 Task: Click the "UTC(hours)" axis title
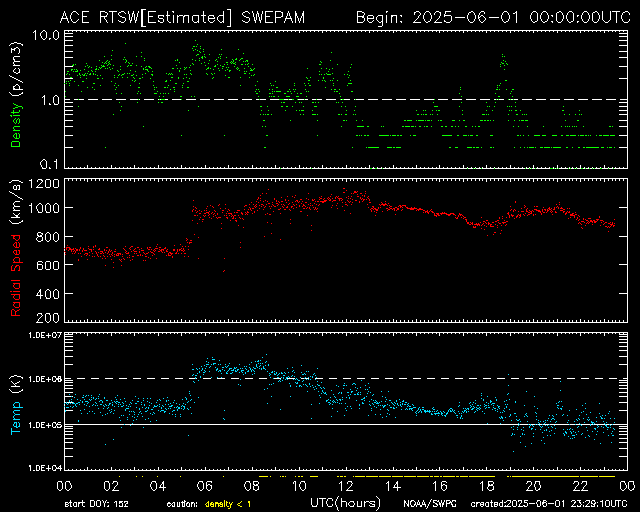pos(345,503)
